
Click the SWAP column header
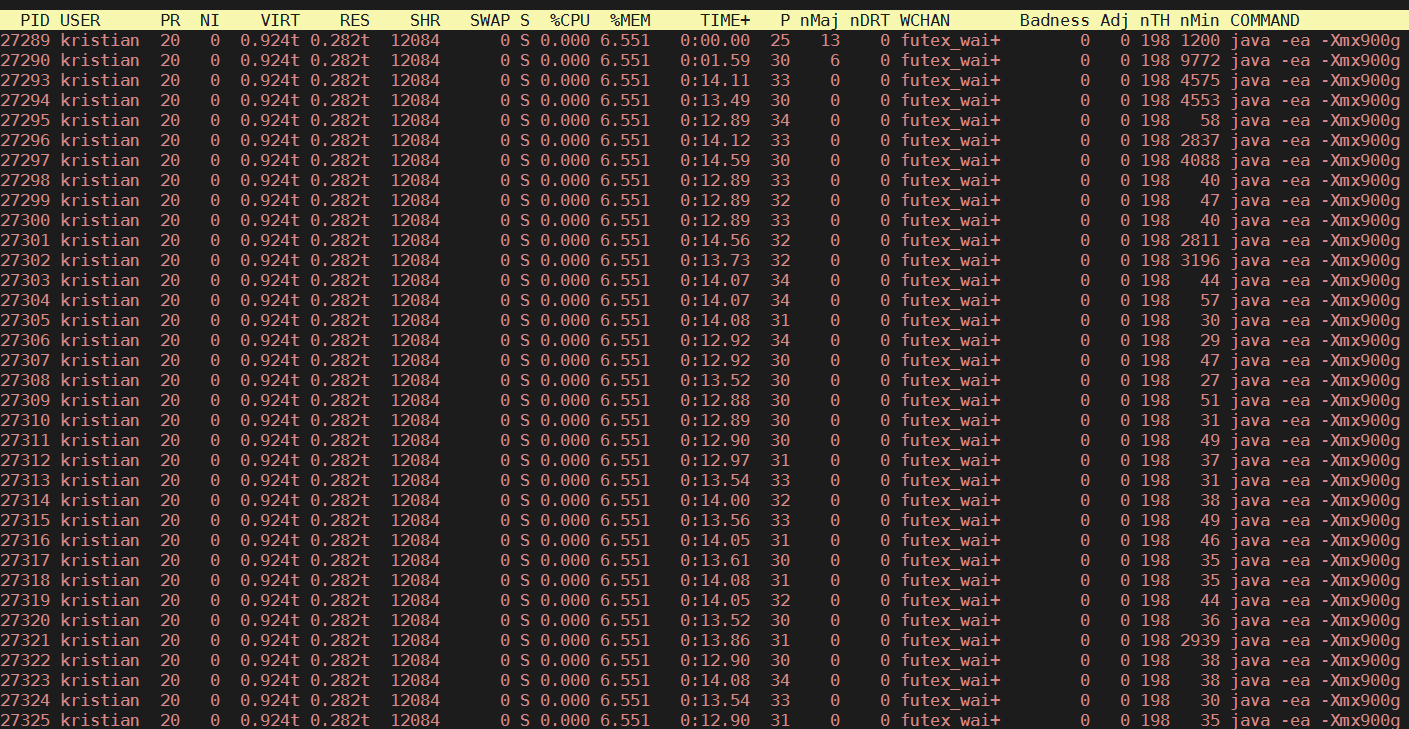[x=490, y=20]
